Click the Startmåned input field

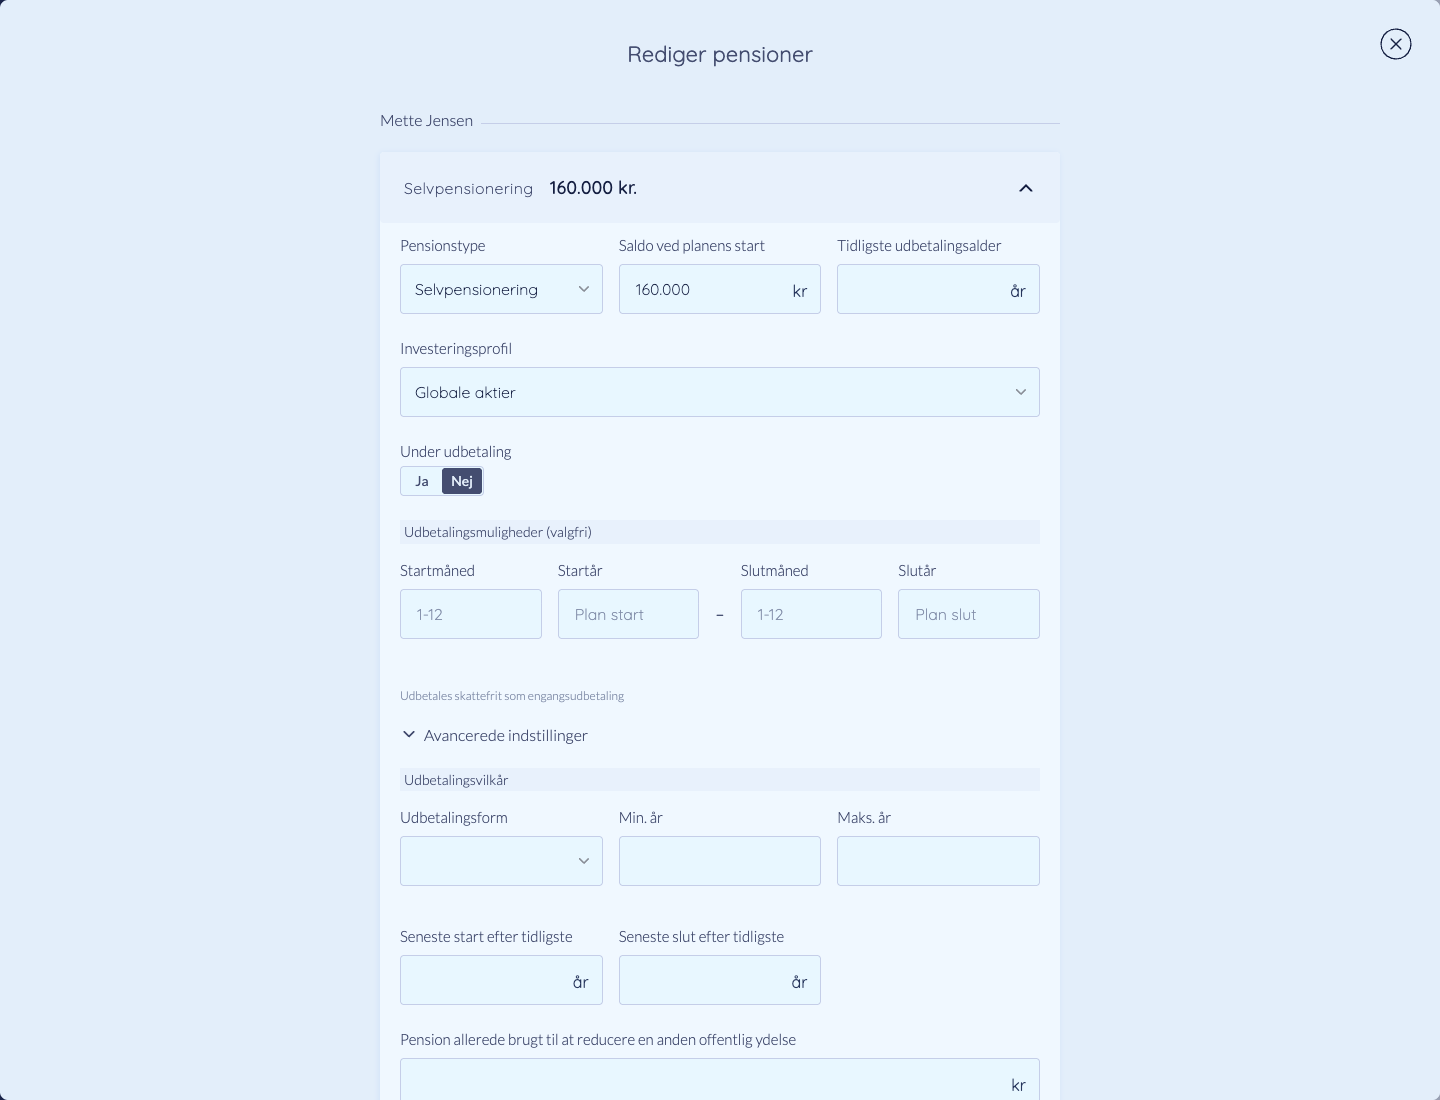click(471, 614)
